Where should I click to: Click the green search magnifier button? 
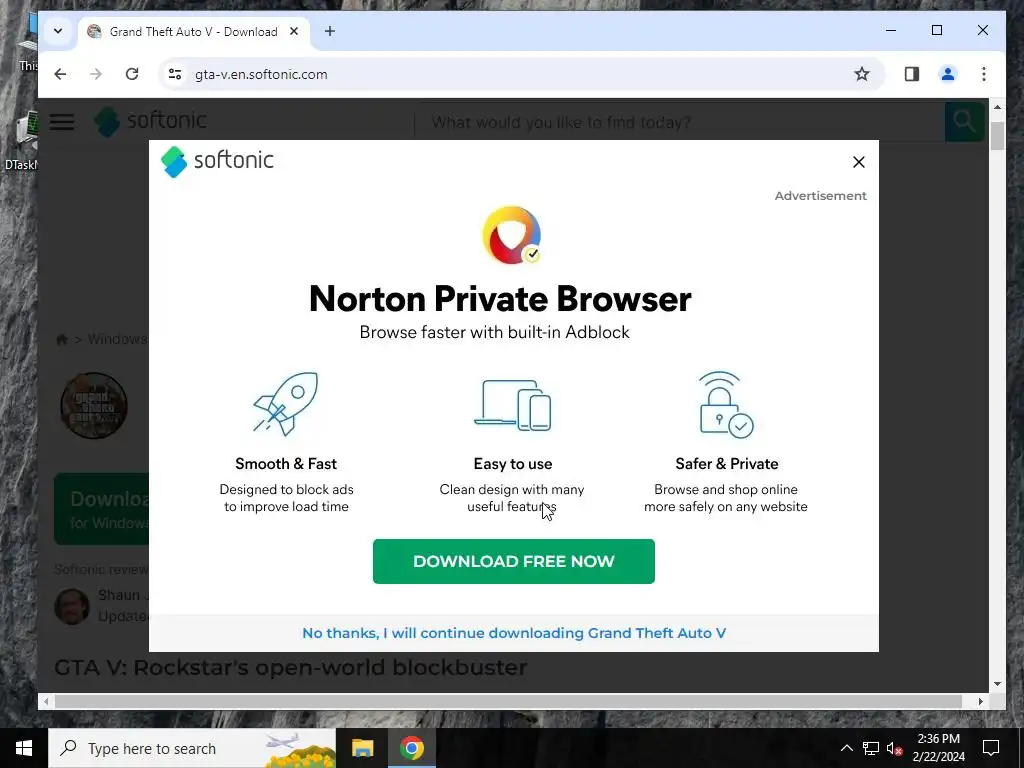pyautogui.click(x=964, y=121)
